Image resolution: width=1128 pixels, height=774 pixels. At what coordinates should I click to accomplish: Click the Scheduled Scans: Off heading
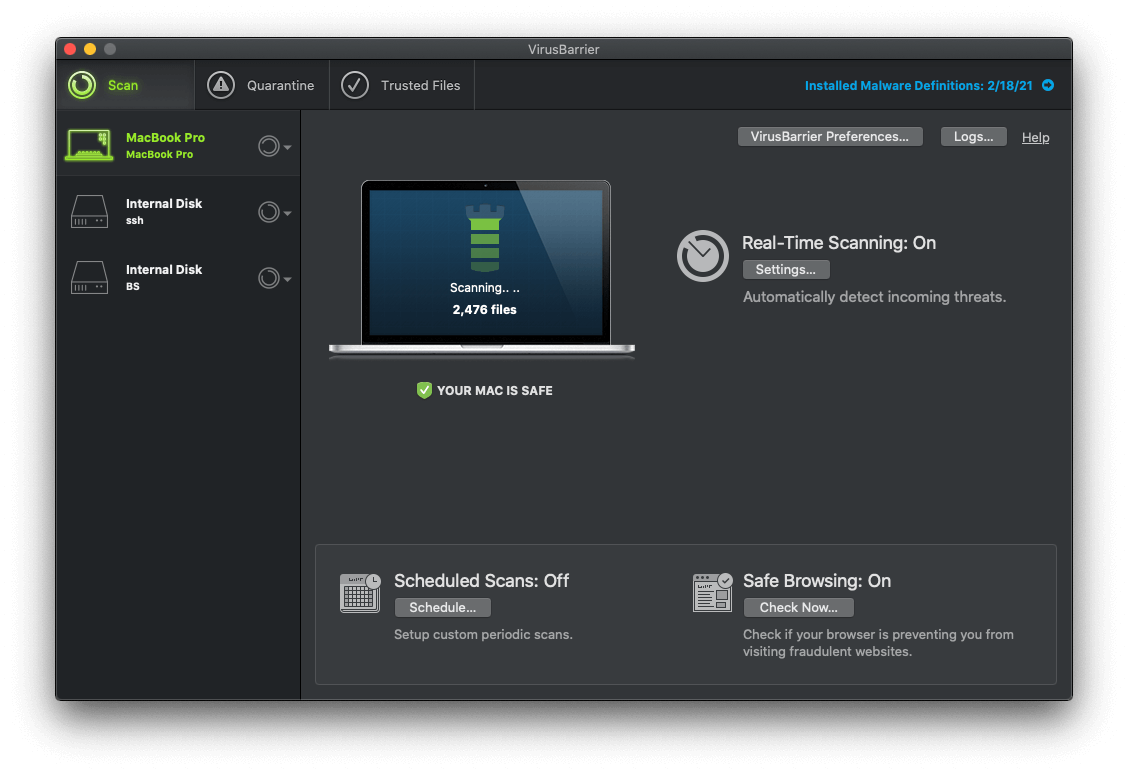481,581
